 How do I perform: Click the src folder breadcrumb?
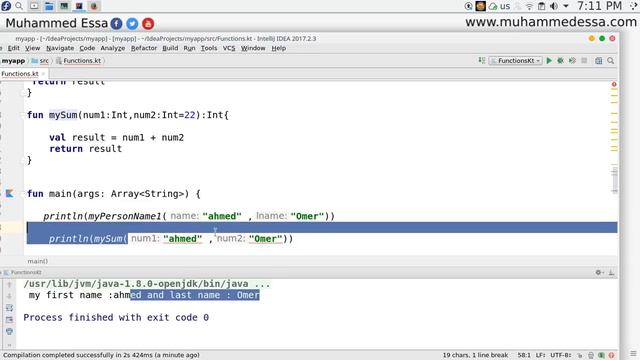coord(40,60)
